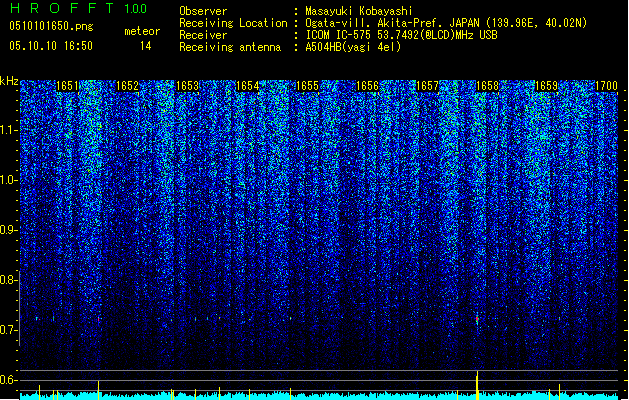Click time marker 1655
The width and height of the screenshot is (629, 400).
pyautogui.click(x=307, y=86)
